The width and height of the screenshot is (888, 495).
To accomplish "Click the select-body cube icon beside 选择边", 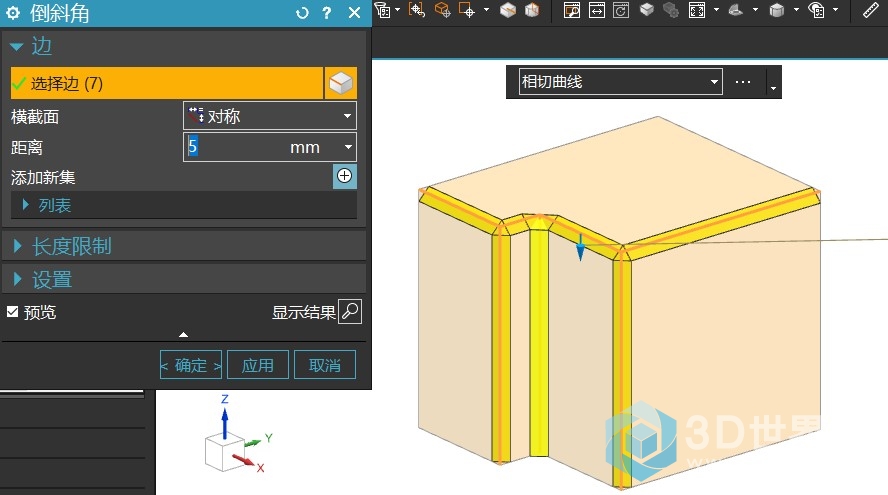I will click(341, 83).
